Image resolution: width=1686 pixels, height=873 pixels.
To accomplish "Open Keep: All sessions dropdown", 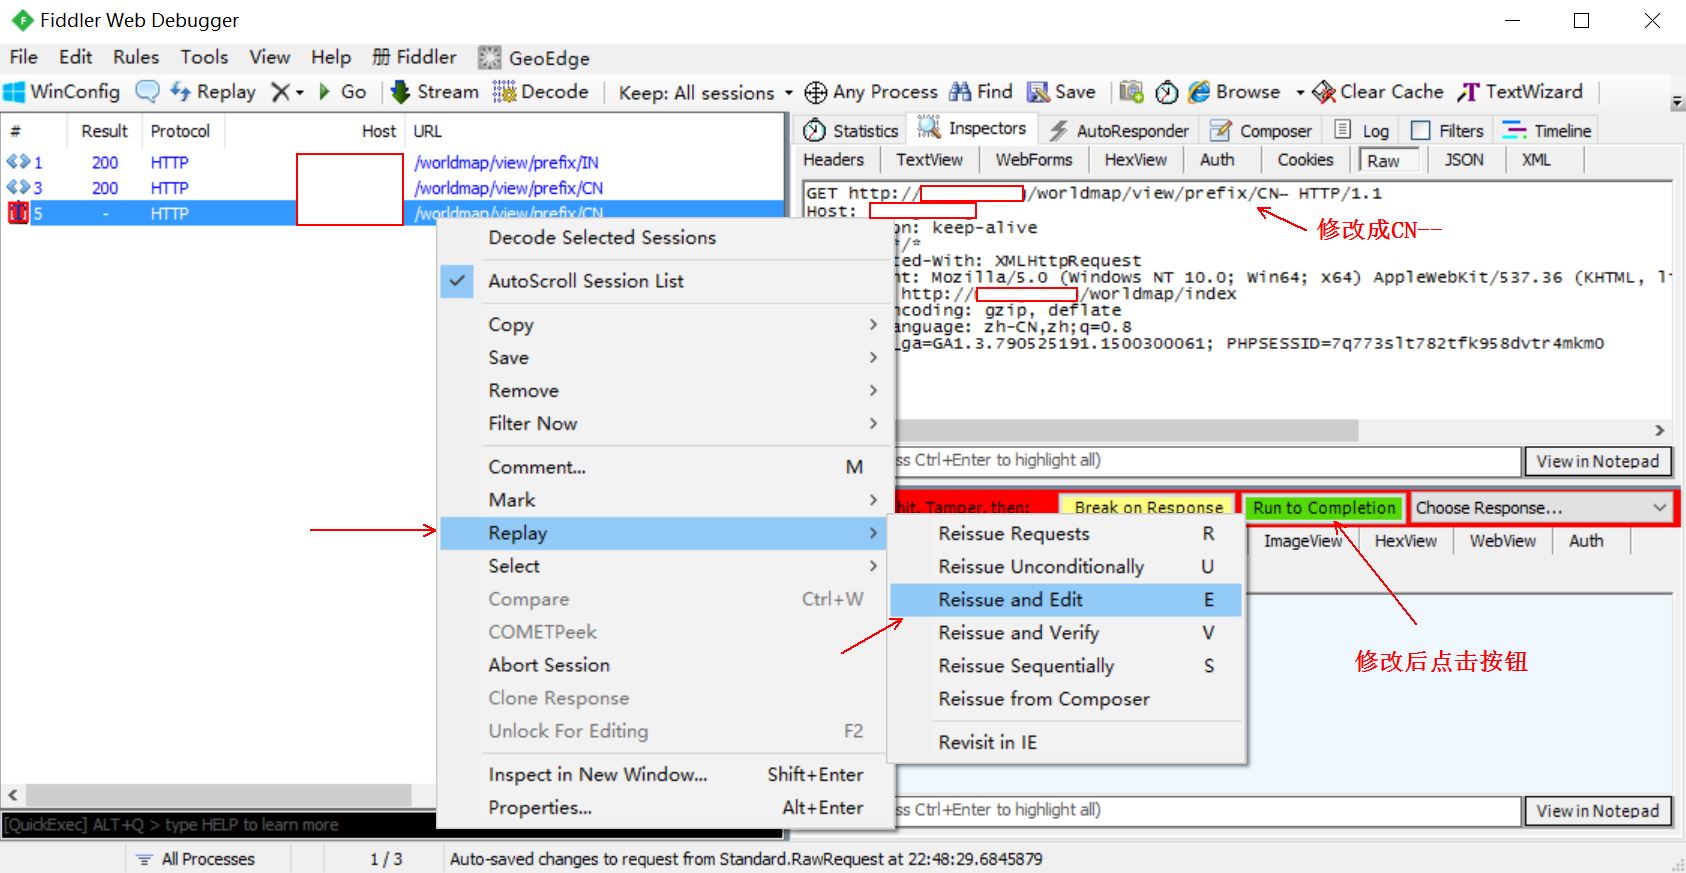I will (x=705, y=93).
